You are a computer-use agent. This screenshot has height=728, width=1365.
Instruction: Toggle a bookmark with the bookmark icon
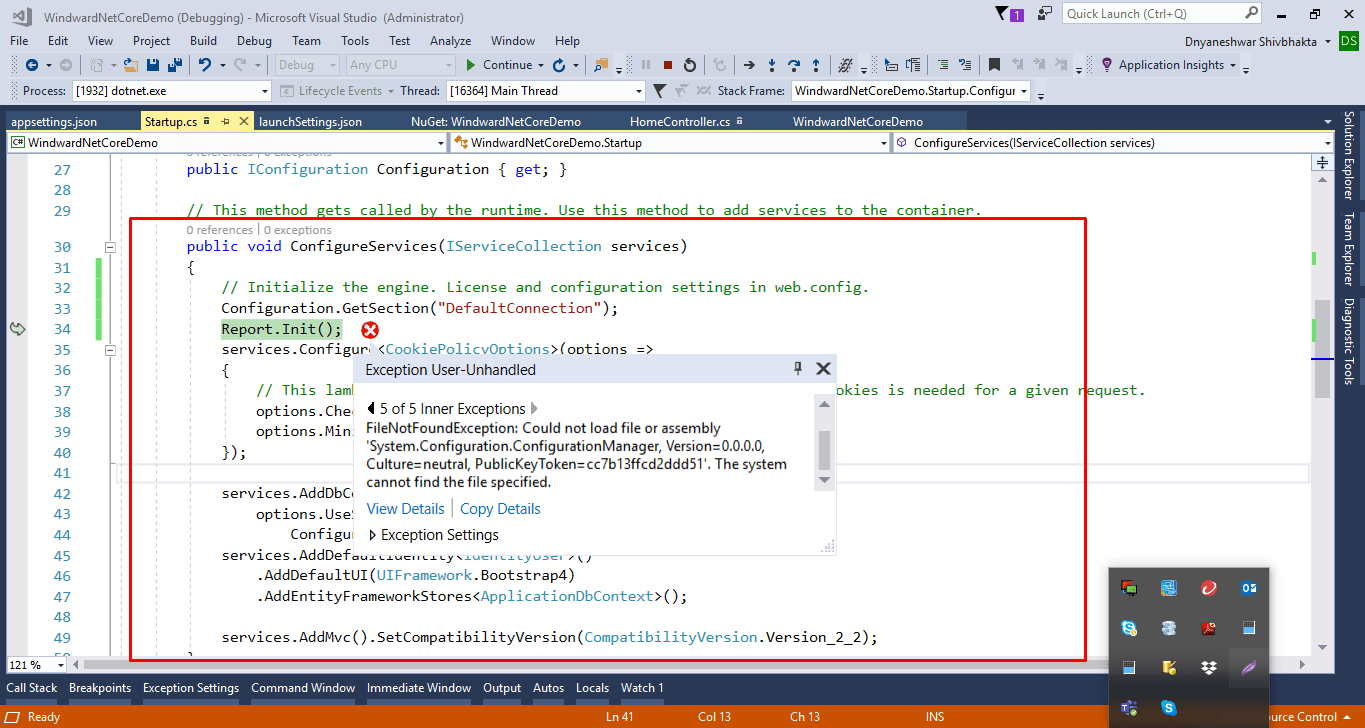[x=992, y=64]
